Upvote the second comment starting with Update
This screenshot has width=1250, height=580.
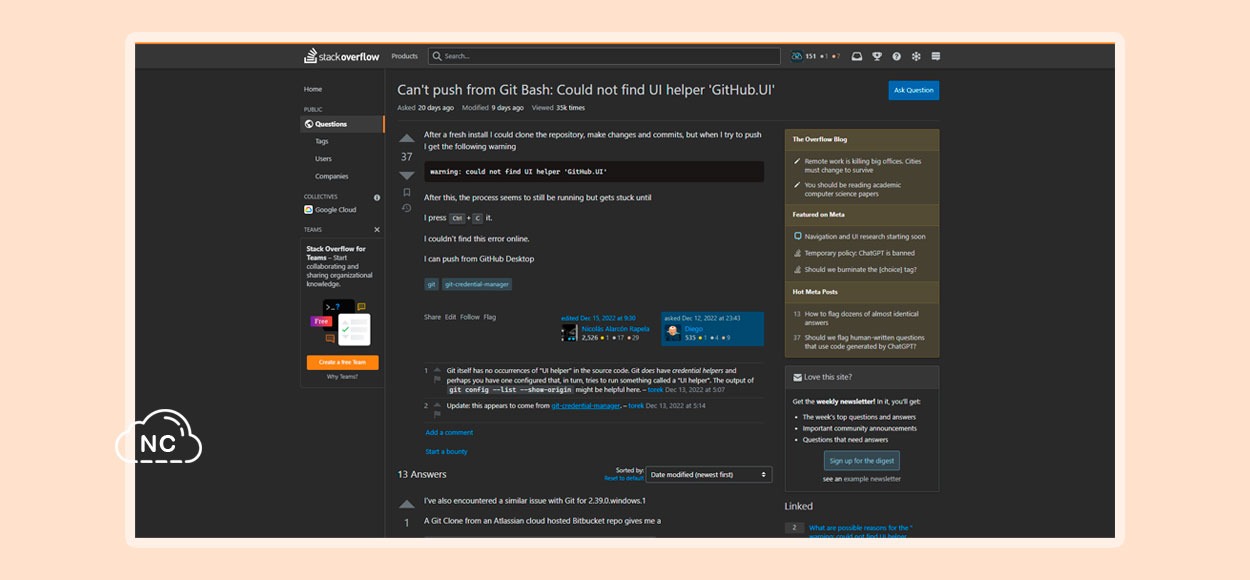[437, 404]
